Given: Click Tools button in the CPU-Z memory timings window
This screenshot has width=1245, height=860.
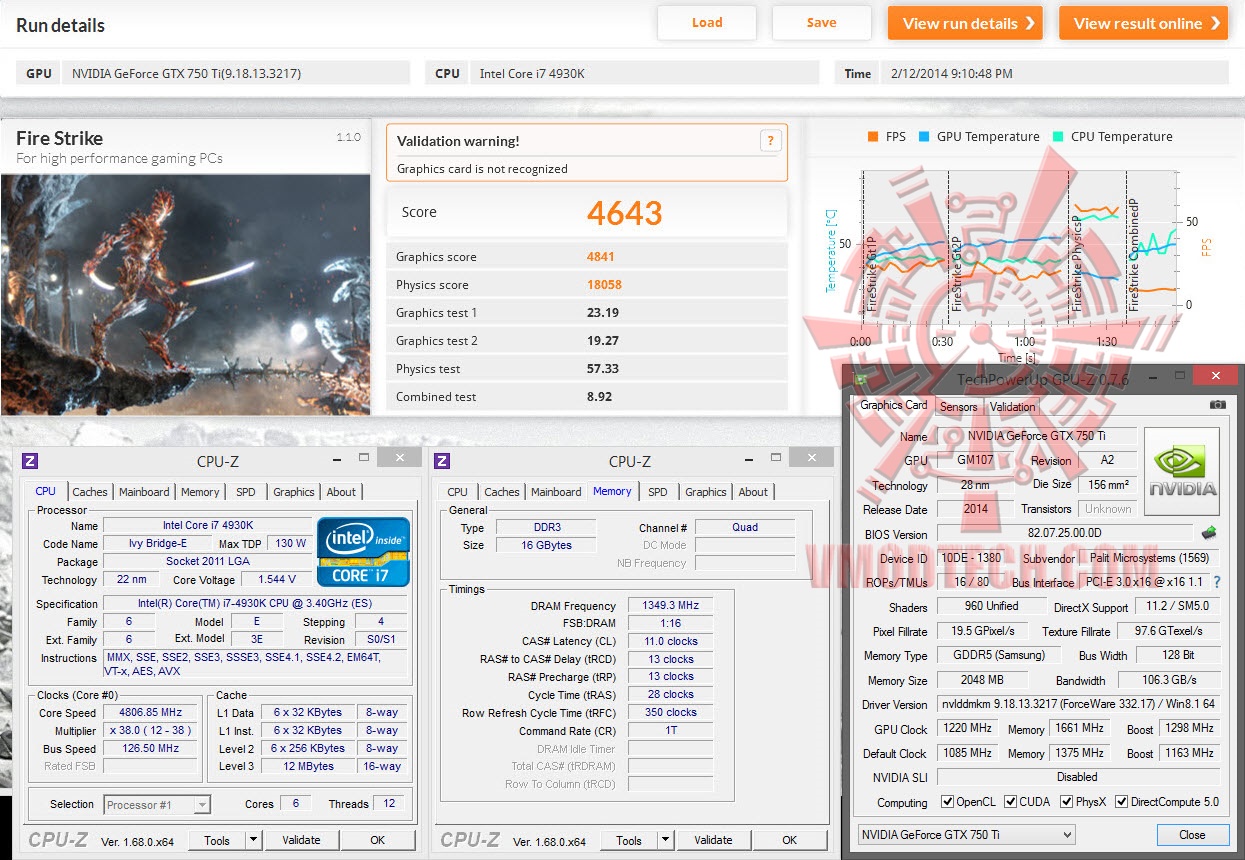Looking at the screenshot, I should point(629,840).
